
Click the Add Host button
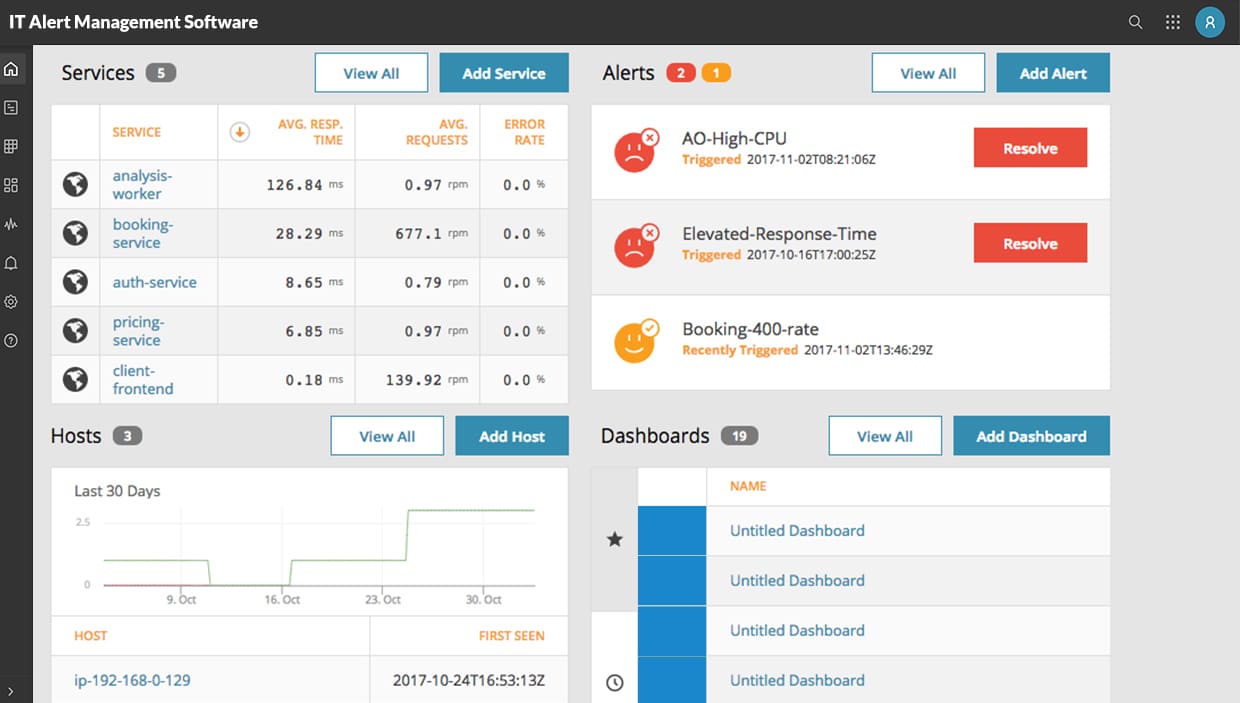(512, 435)
